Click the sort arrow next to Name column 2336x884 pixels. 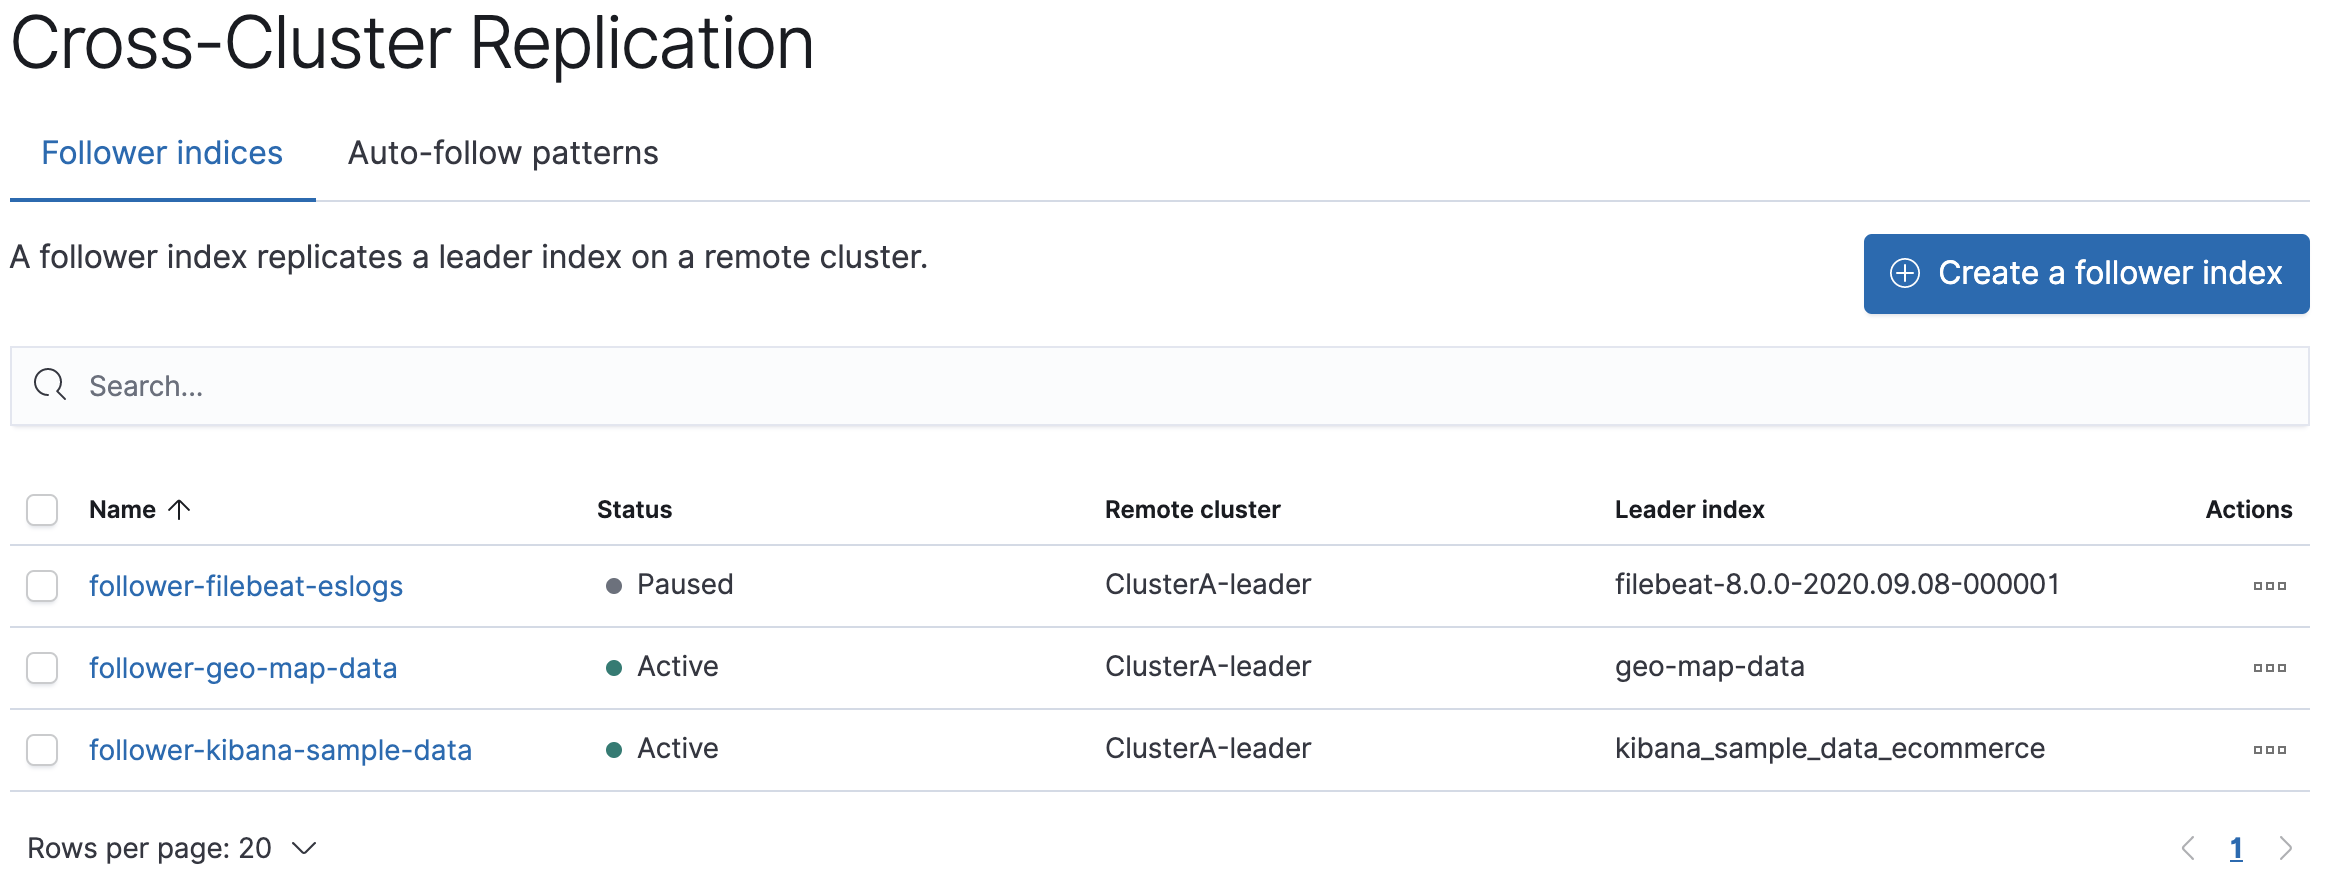click(x=180, y=510)
